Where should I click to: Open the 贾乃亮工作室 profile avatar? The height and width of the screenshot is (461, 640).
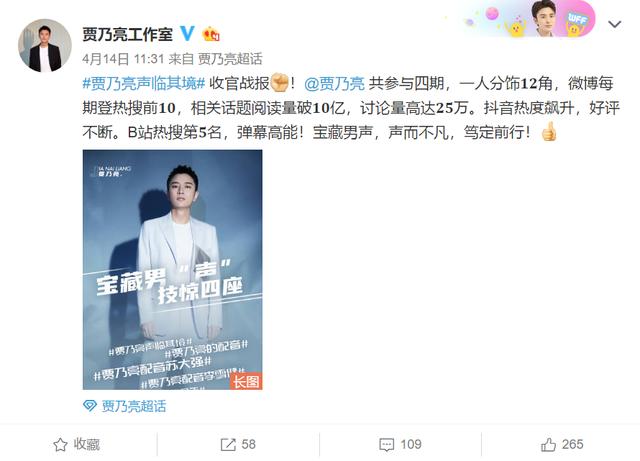tap(45, 45)
